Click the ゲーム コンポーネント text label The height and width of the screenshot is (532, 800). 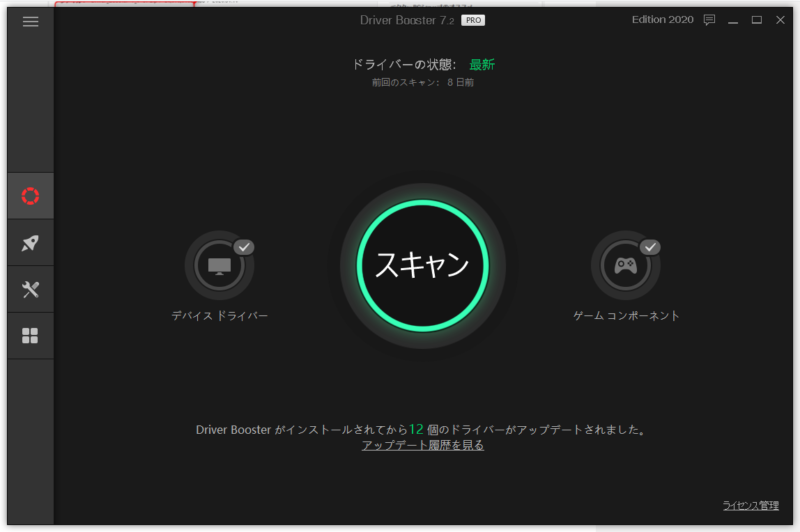pyautogui.click(x=626, y=316)
